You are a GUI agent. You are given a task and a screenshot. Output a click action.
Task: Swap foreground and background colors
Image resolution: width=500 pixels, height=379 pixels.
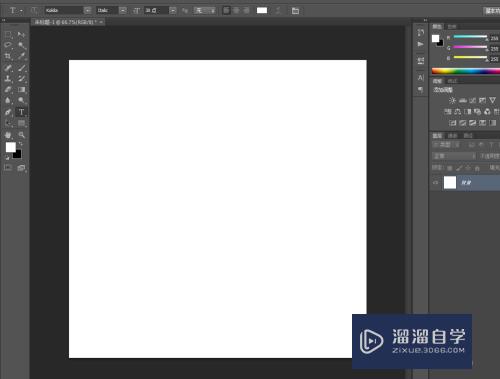[x=21, y=144]
